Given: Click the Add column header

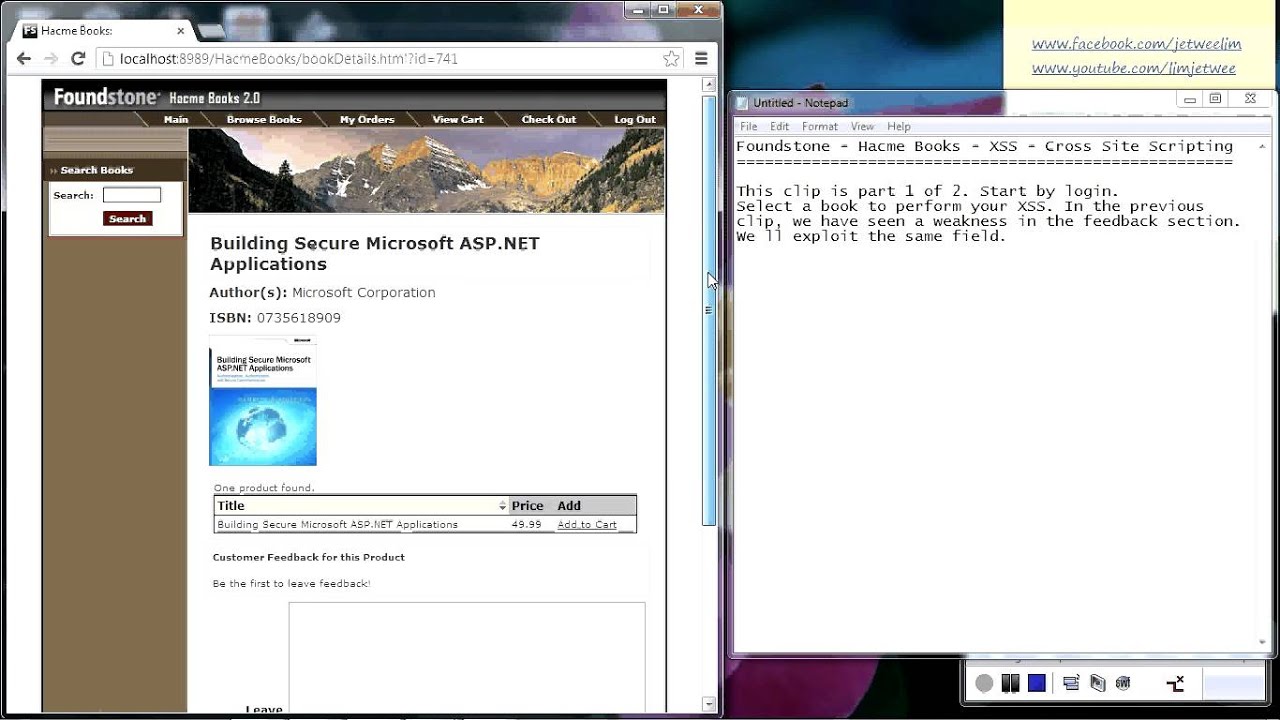Looking at the screenshot, I should point(569,506).
